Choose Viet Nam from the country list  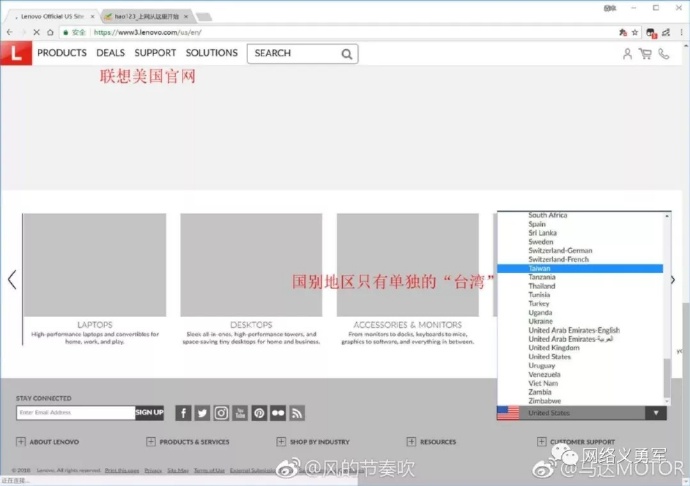(x=580, y=383)
